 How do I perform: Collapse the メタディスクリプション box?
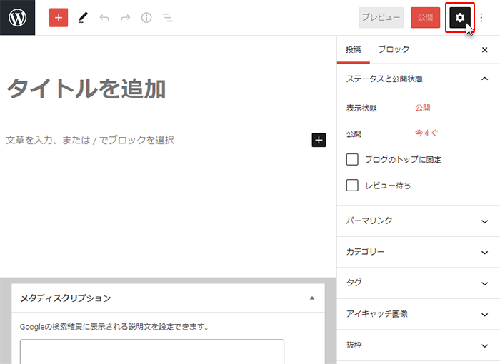click(312, 298)
